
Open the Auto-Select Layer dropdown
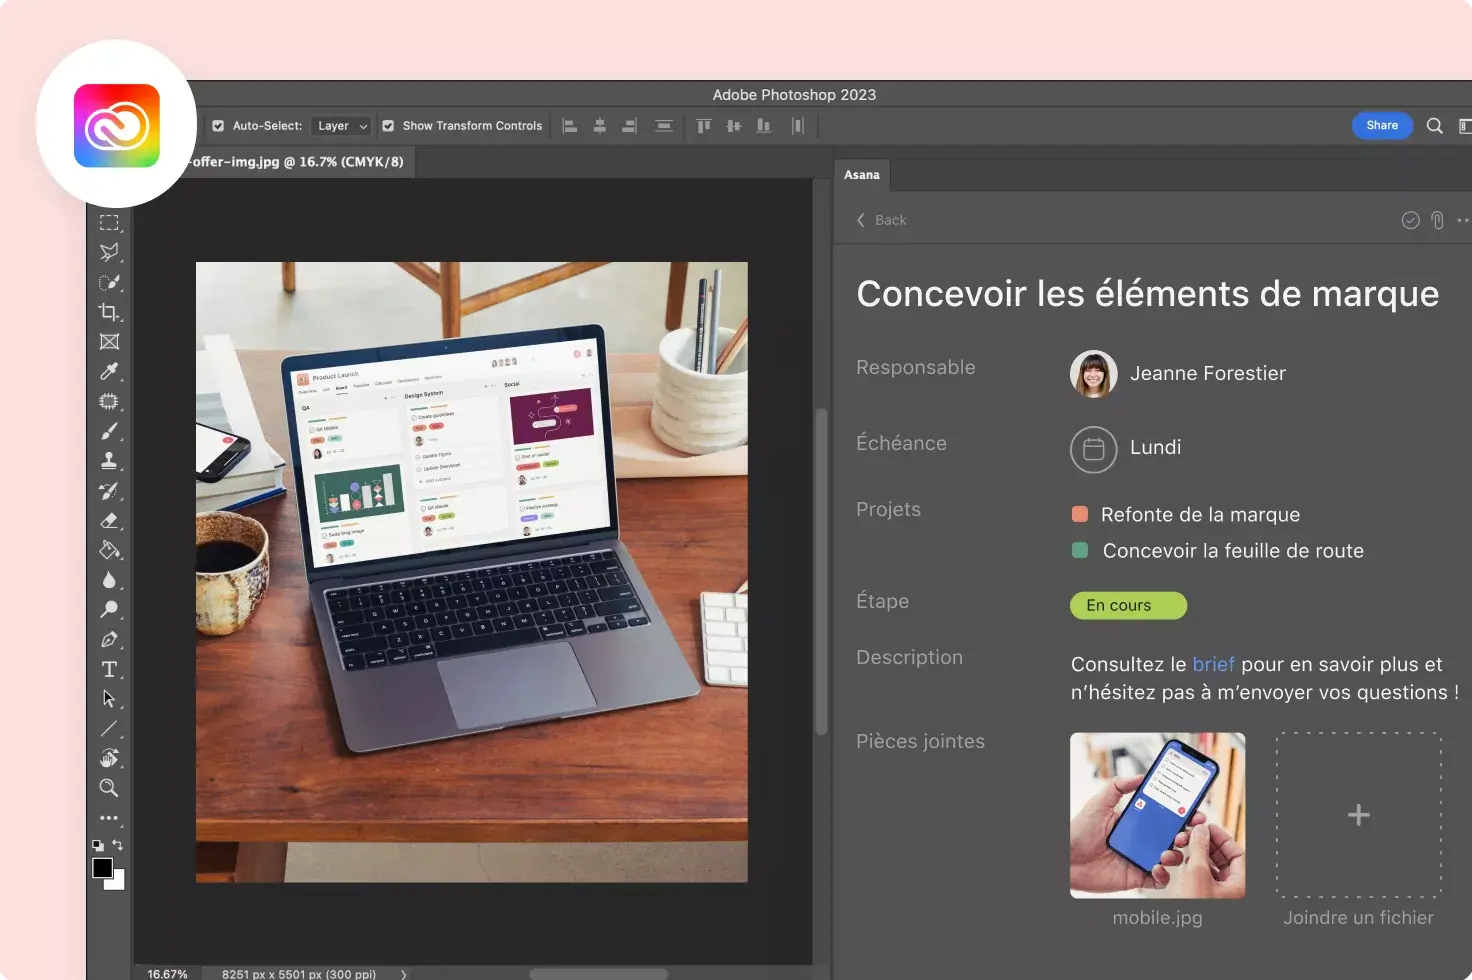tap(340, 125)
